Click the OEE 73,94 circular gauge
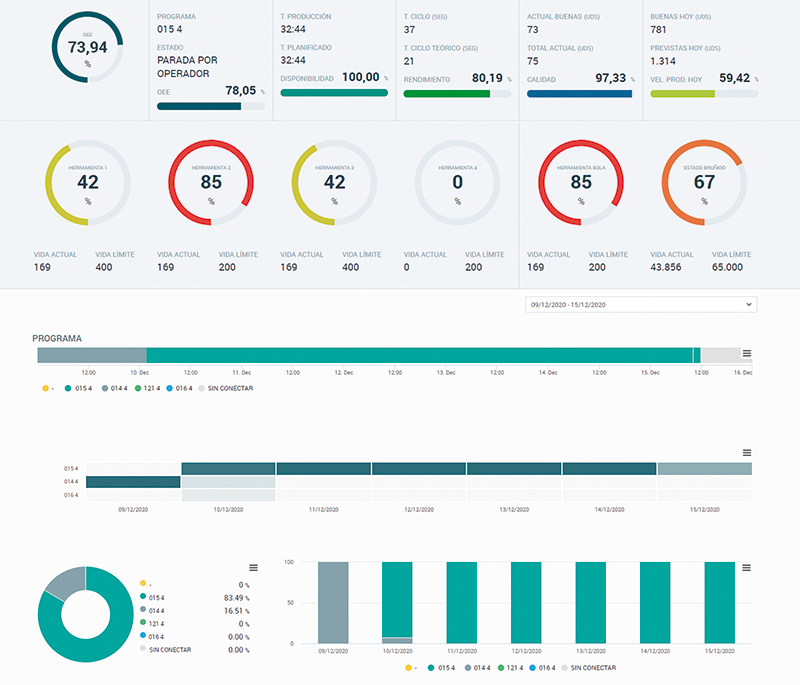The image size is (800, 685). pos(87,47)
